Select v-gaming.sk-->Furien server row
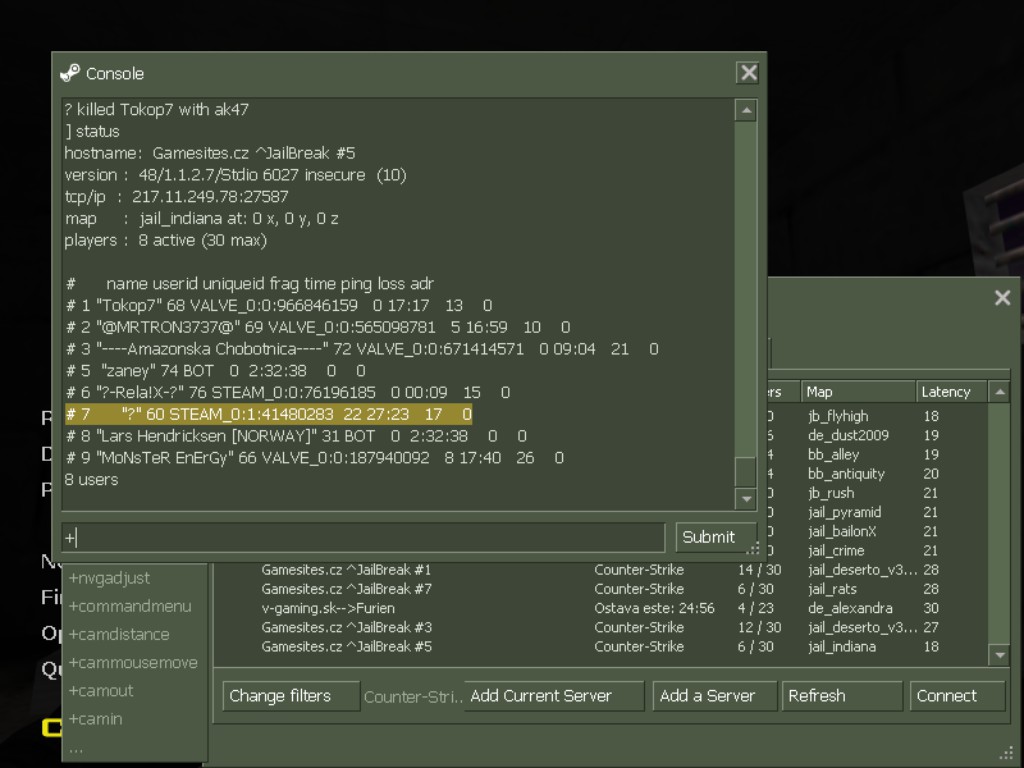Viewport: 1024px width, 768px height. pyautogui.click(x=601, y=608)
